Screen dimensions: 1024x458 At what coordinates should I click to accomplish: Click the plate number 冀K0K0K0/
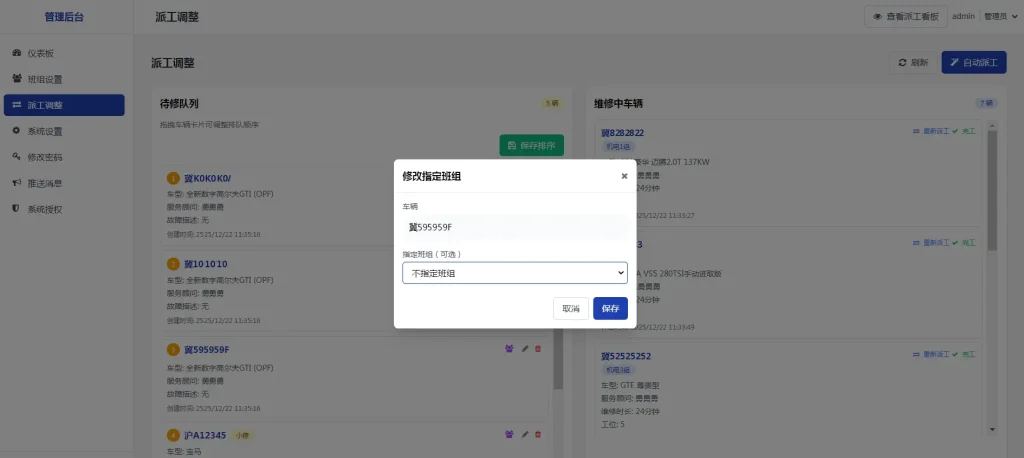(x=208, y=178)
